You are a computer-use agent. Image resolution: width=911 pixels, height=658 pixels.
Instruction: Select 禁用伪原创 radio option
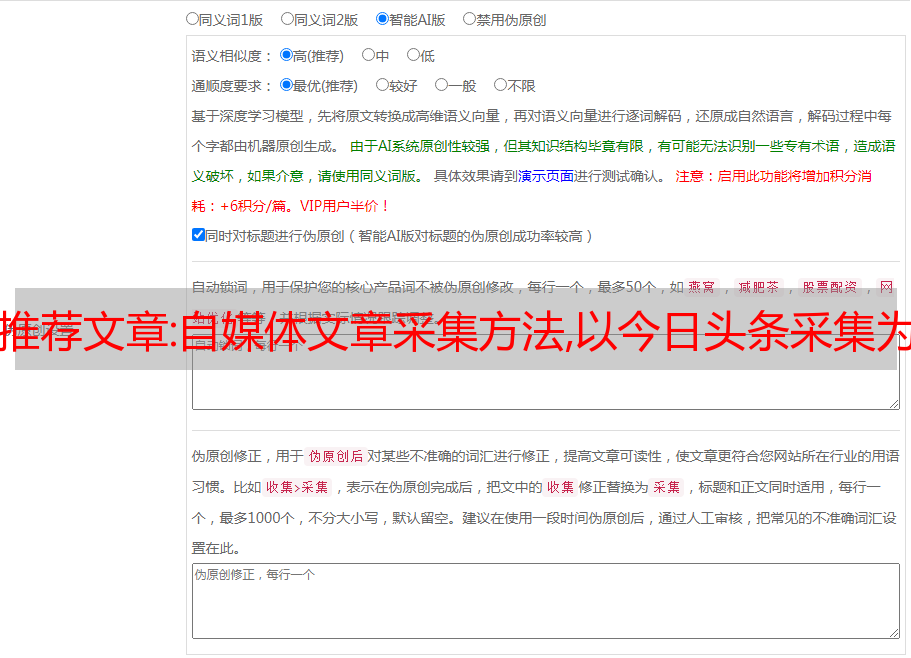click(x=469, y=19)
